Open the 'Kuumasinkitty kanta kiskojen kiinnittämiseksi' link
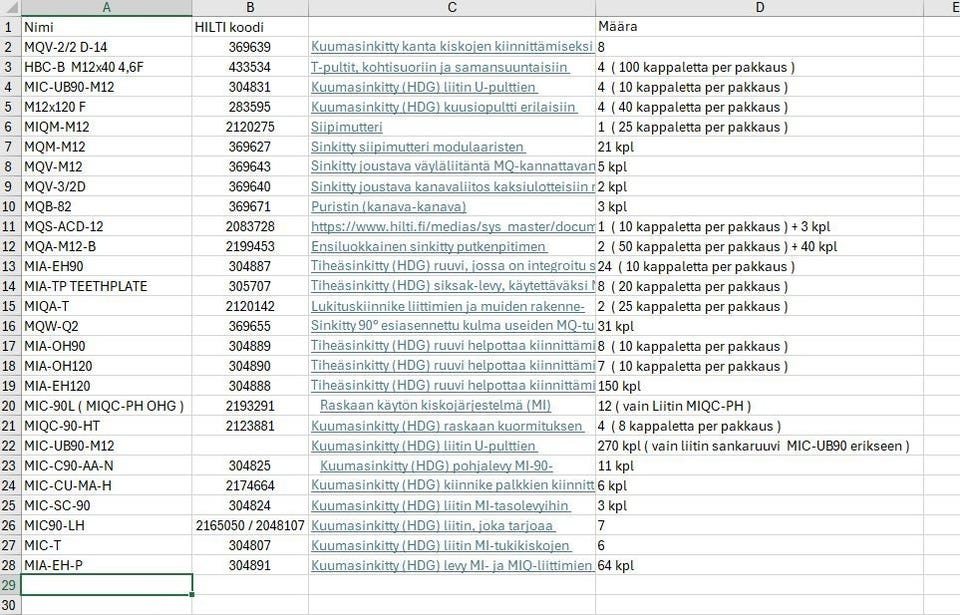 (452, 47)
